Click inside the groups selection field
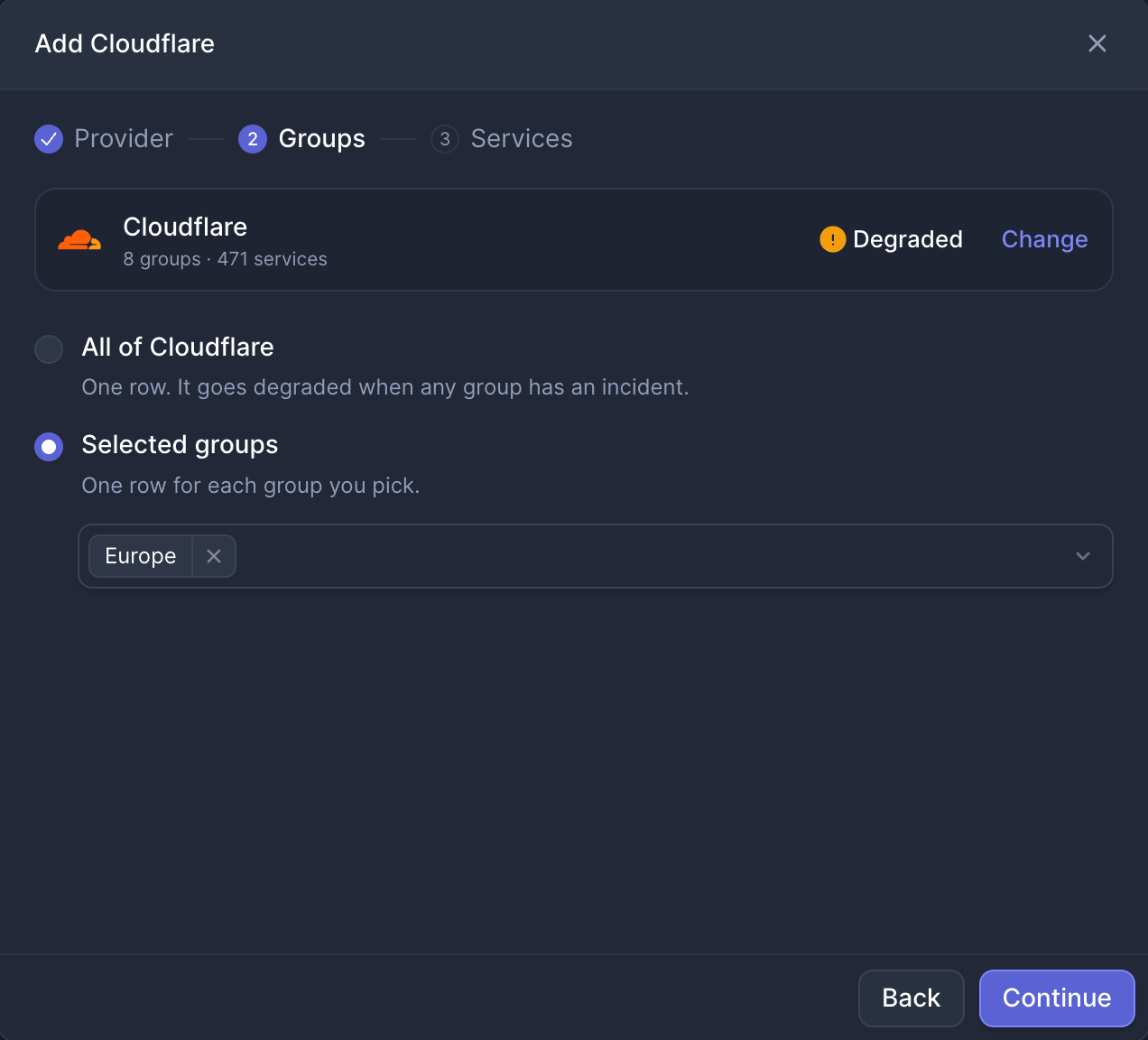Viewport: 1148px width, 1040px height. [x=595, y=556]
